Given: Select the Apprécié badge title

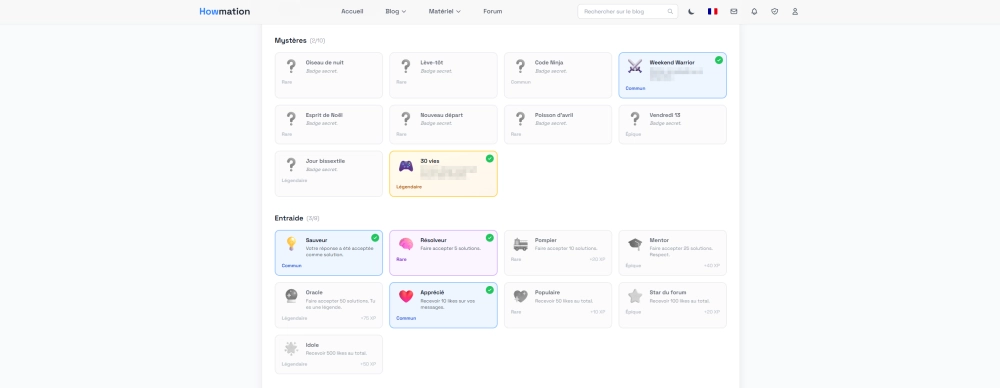Looking at the screenshot, I should pyautogui.click(x=432, y=292).
